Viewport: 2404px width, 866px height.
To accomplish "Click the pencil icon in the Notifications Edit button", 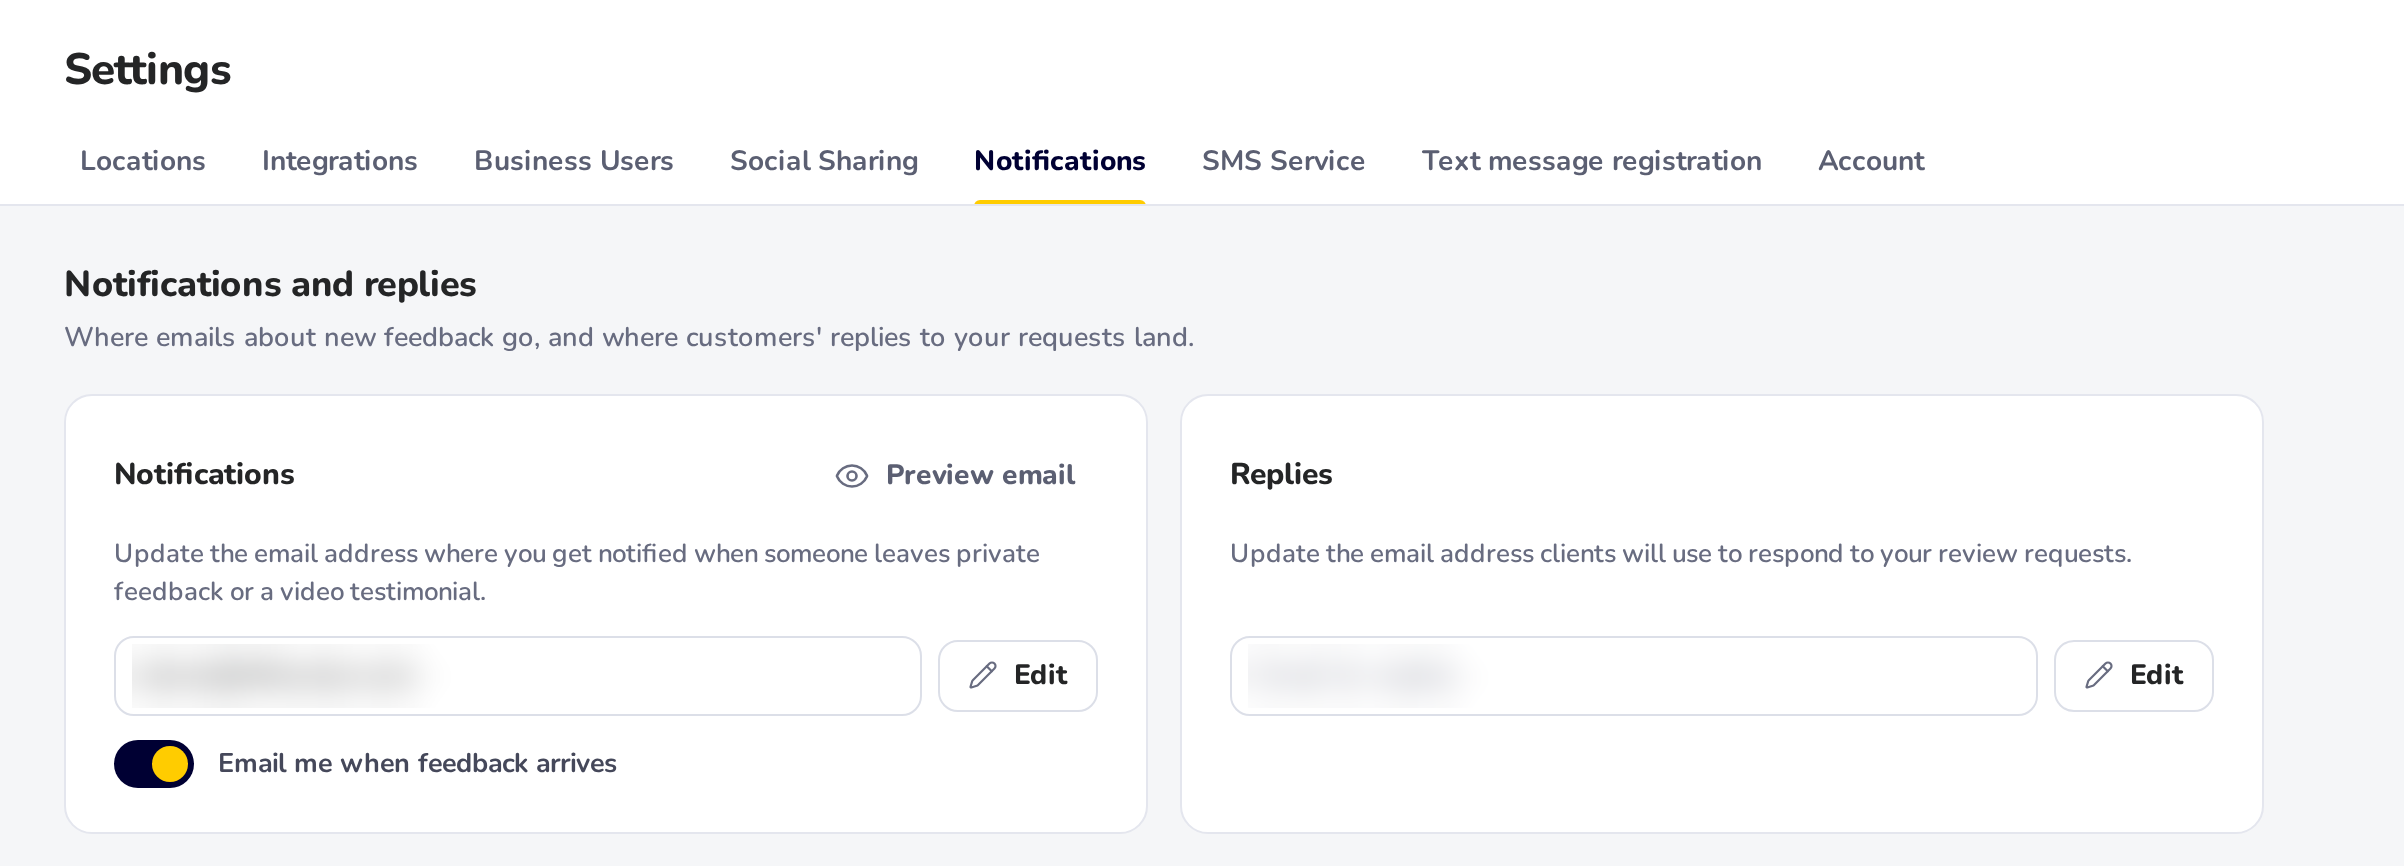I will tap(983, 676).
